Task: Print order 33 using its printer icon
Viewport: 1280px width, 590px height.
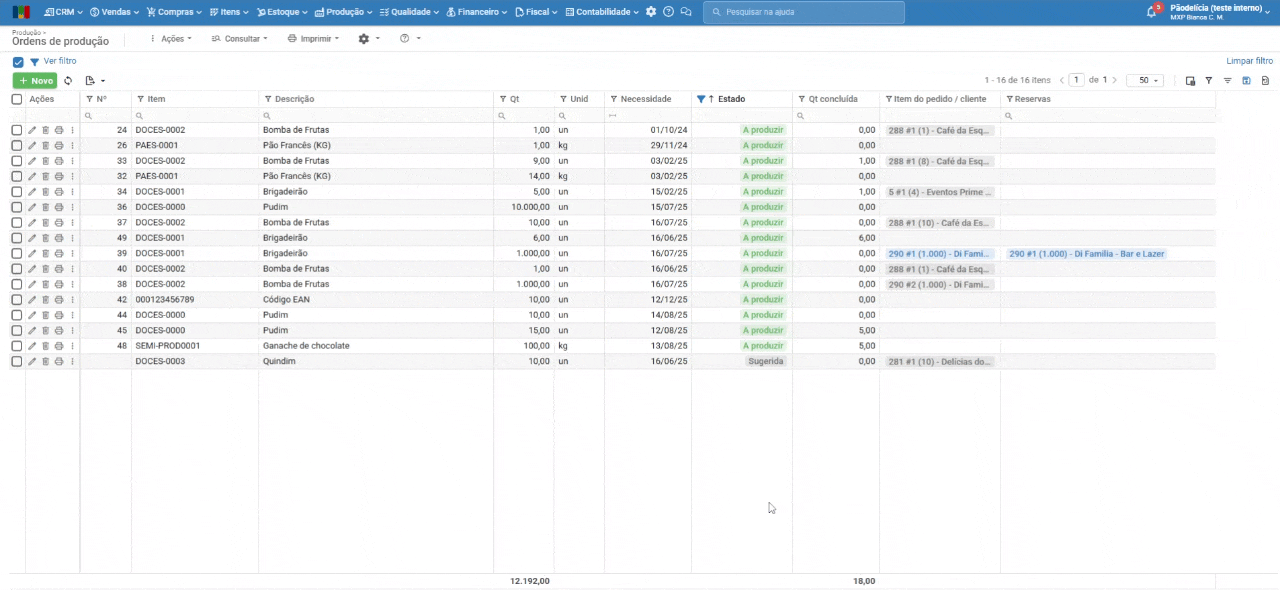Action: [59, 161]
